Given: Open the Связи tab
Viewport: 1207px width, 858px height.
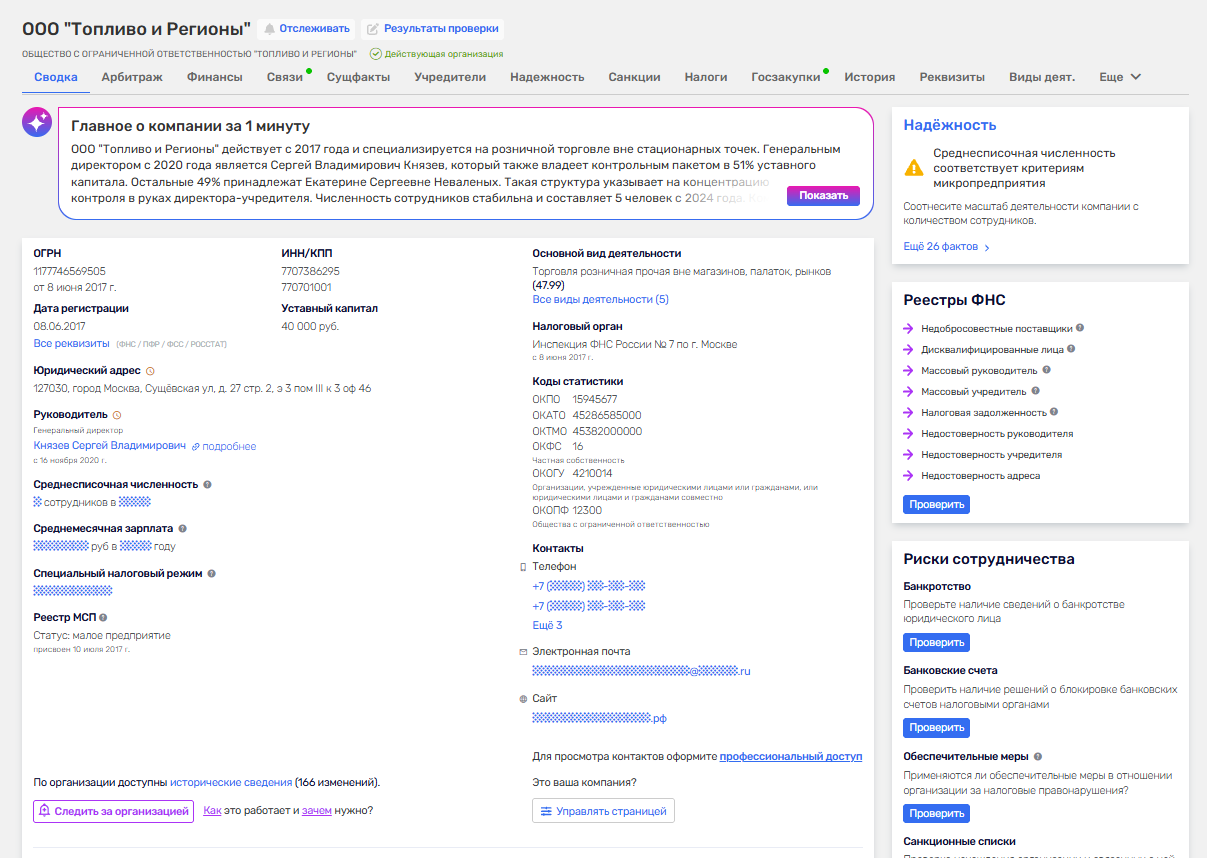Looking at the screenshot, I should coord(285,77).
